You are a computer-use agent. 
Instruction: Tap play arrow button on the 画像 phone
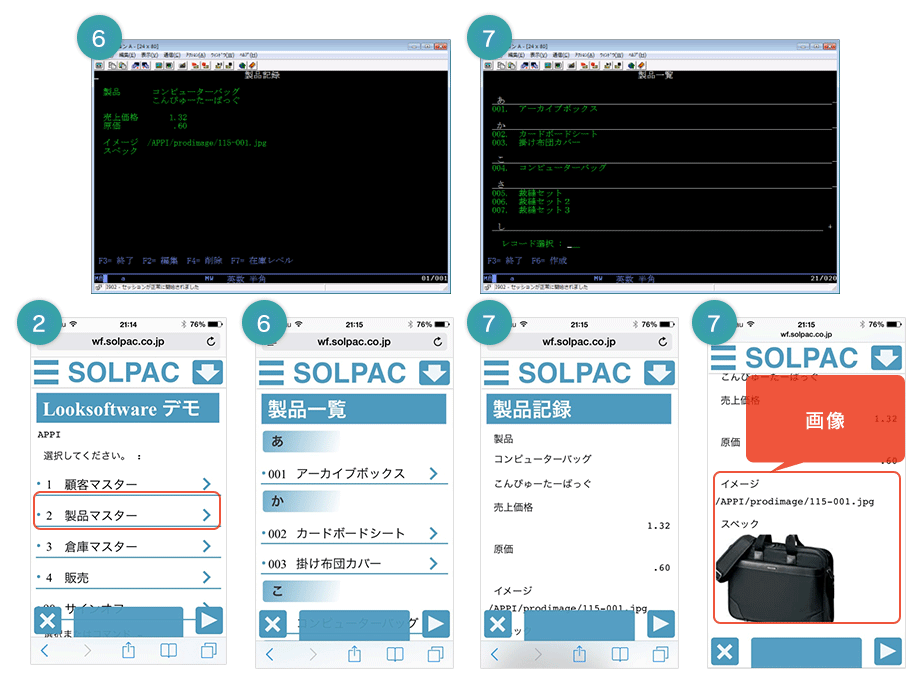point(887,652)
